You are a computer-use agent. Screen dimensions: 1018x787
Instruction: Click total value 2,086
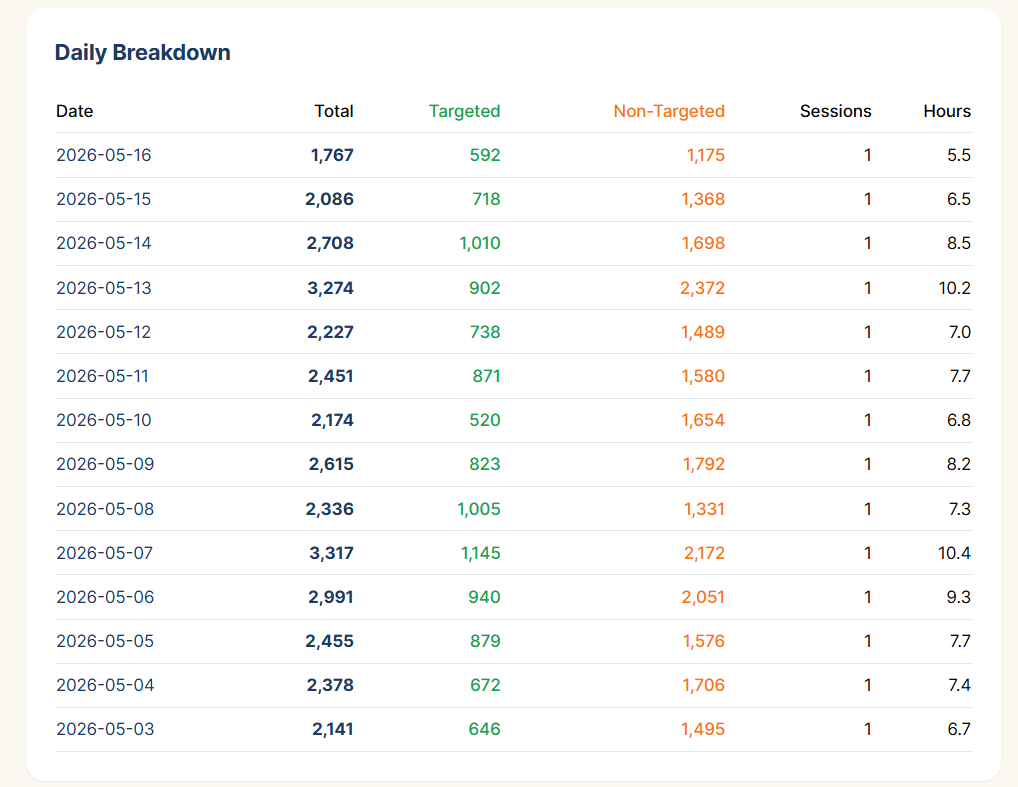pyautogui.click(x=329, y=199)
